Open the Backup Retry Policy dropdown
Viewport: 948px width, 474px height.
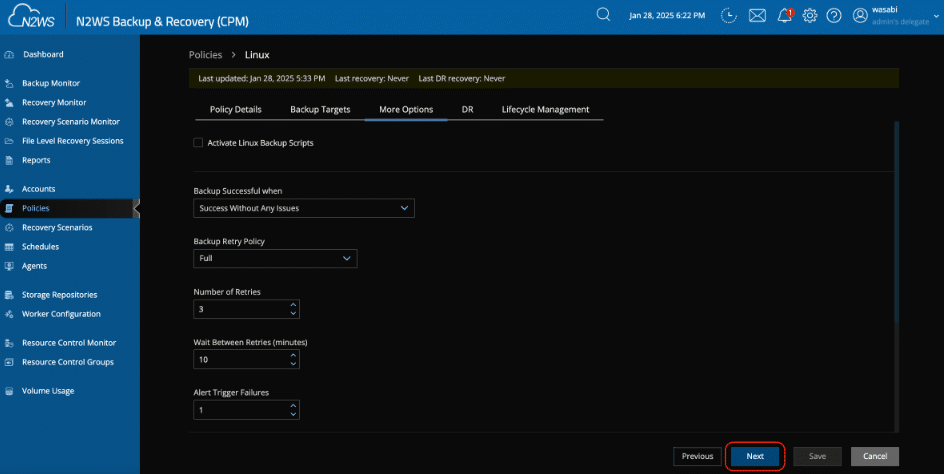coord(275,258)
